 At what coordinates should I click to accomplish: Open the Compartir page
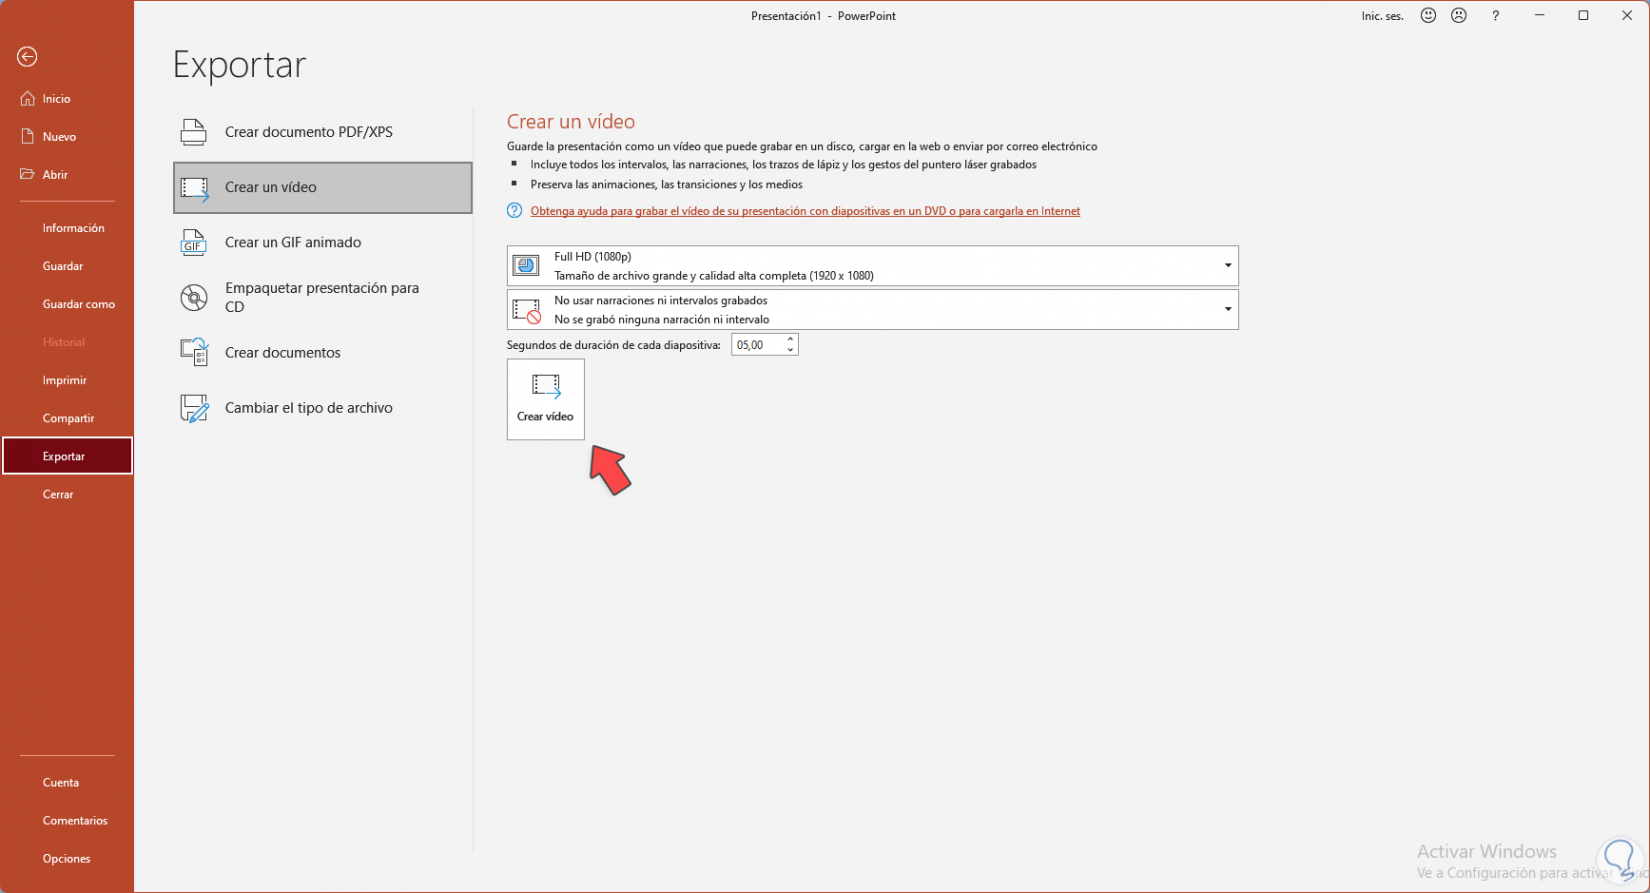(x=67, y=418)
